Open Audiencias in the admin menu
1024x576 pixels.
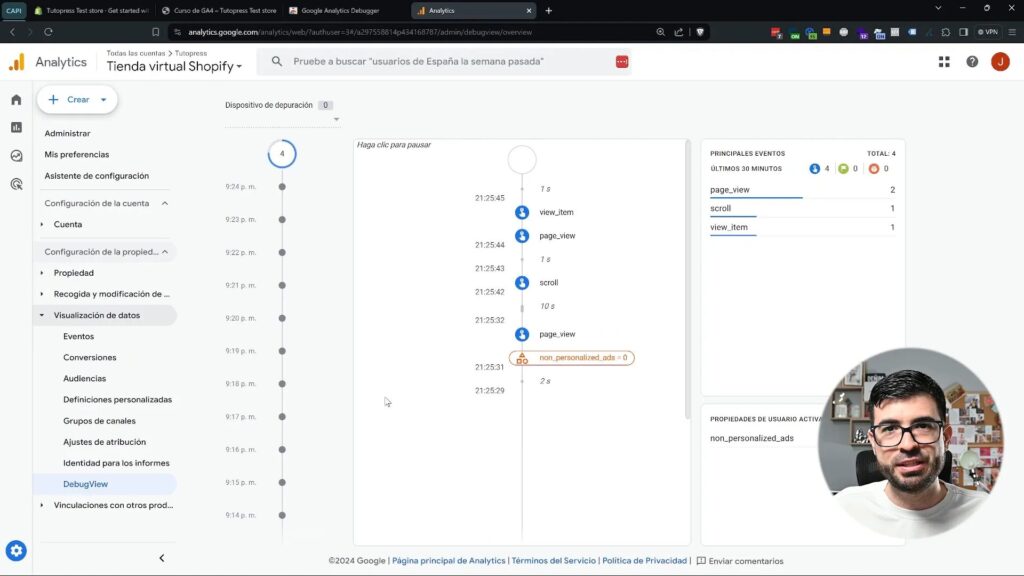click(84, 378)
